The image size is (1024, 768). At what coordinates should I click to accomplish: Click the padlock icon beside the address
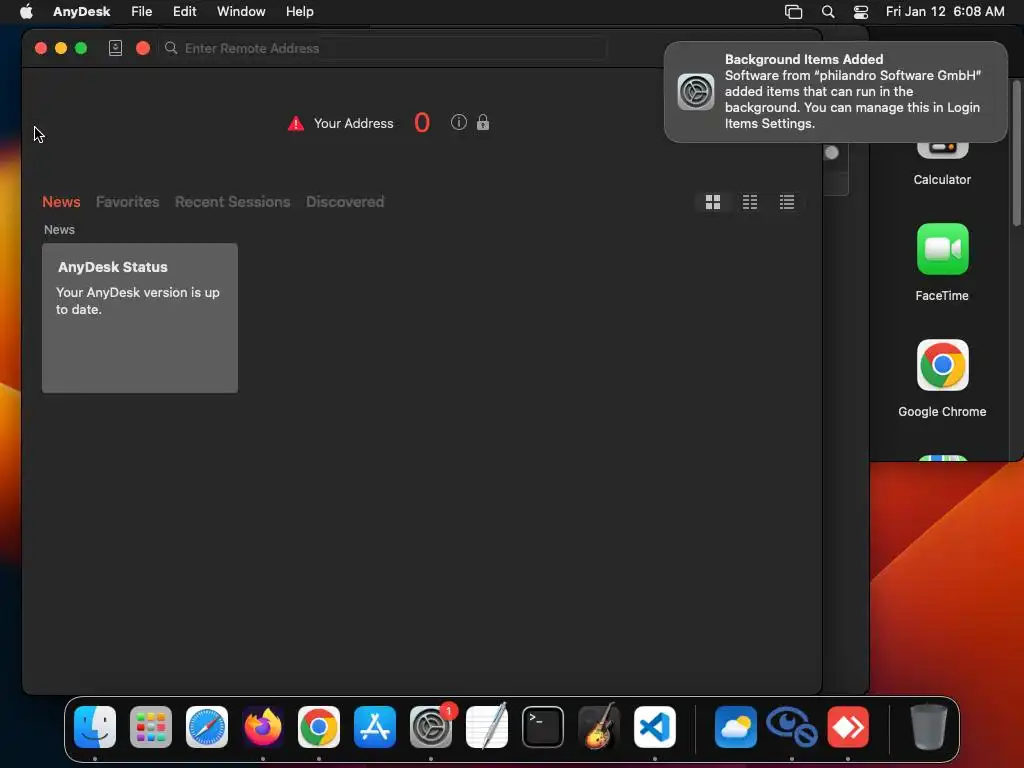click(x=483, y=122)
